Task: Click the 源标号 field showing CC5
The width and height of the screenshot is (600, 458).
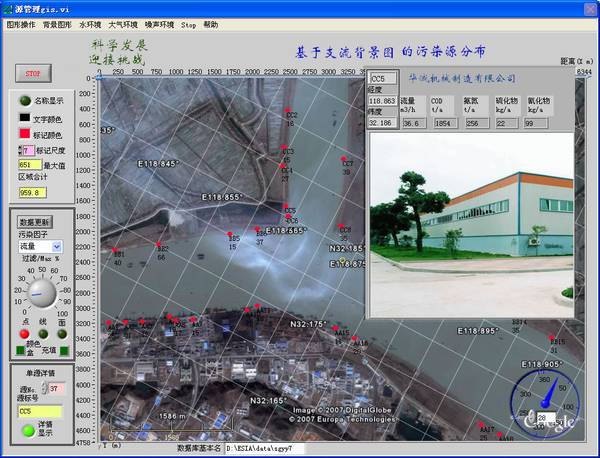Action: [40, 411]
